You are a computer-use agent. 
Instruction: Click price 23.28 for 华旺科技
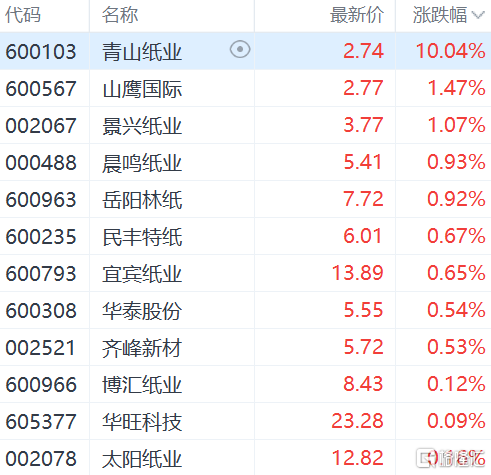tap(358, 421)
